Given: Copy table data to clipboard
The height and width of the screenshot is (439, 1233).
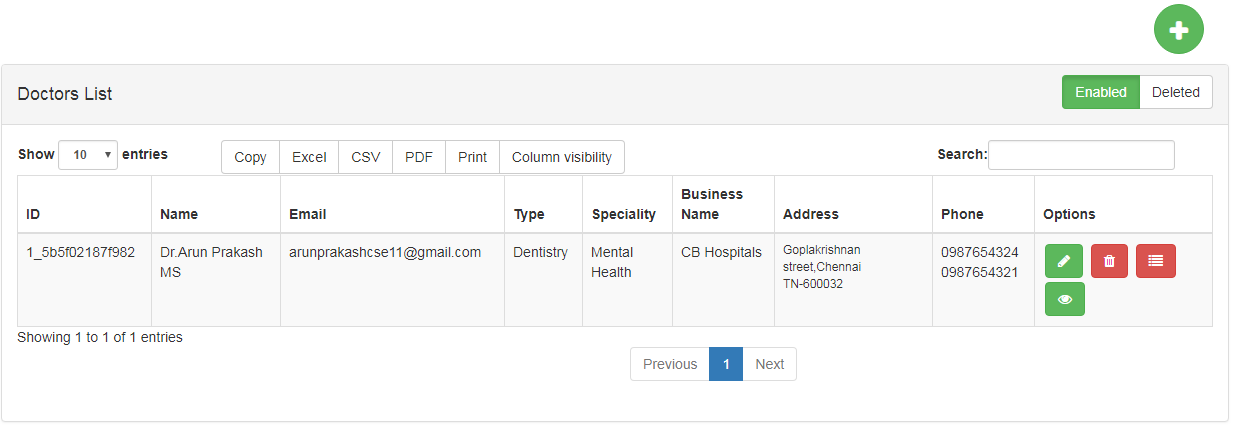Looking at the screenshot, I should click(250, 157).
